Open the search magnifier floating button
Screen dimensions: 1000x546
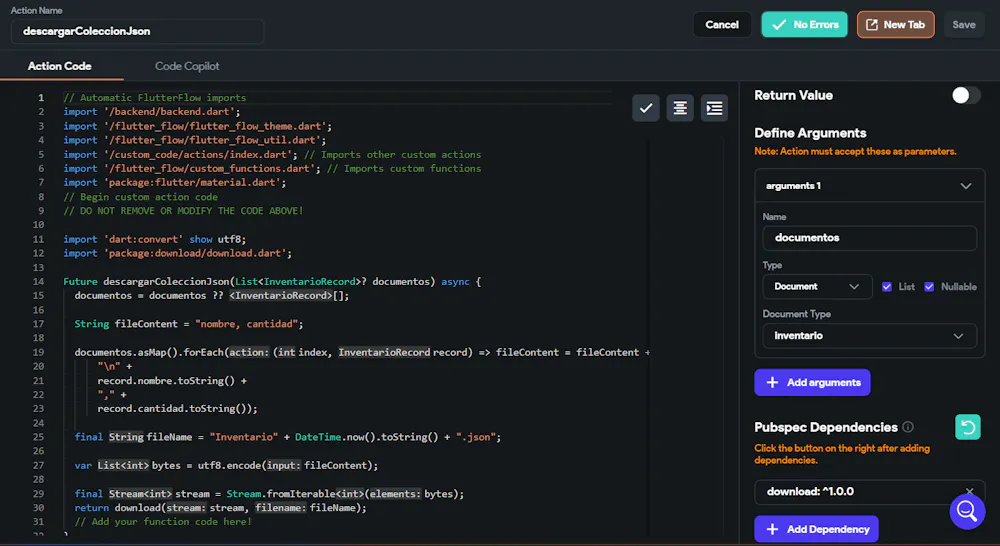click(967, 511)
